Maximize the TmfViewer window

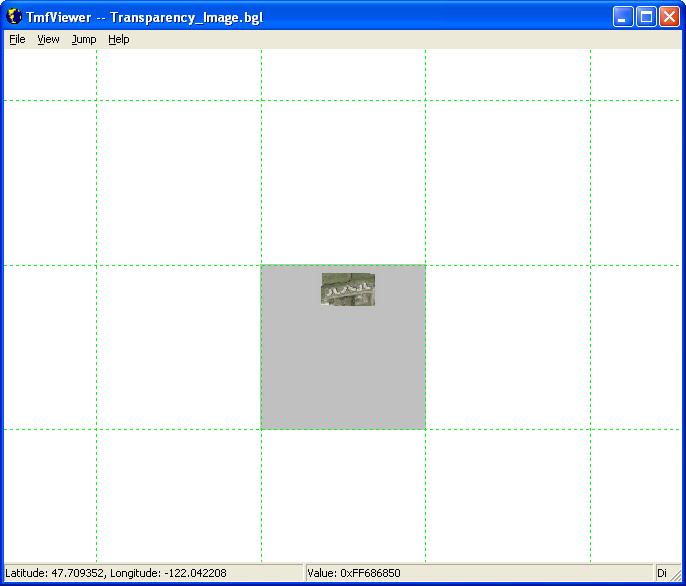(x=646, y=17)
